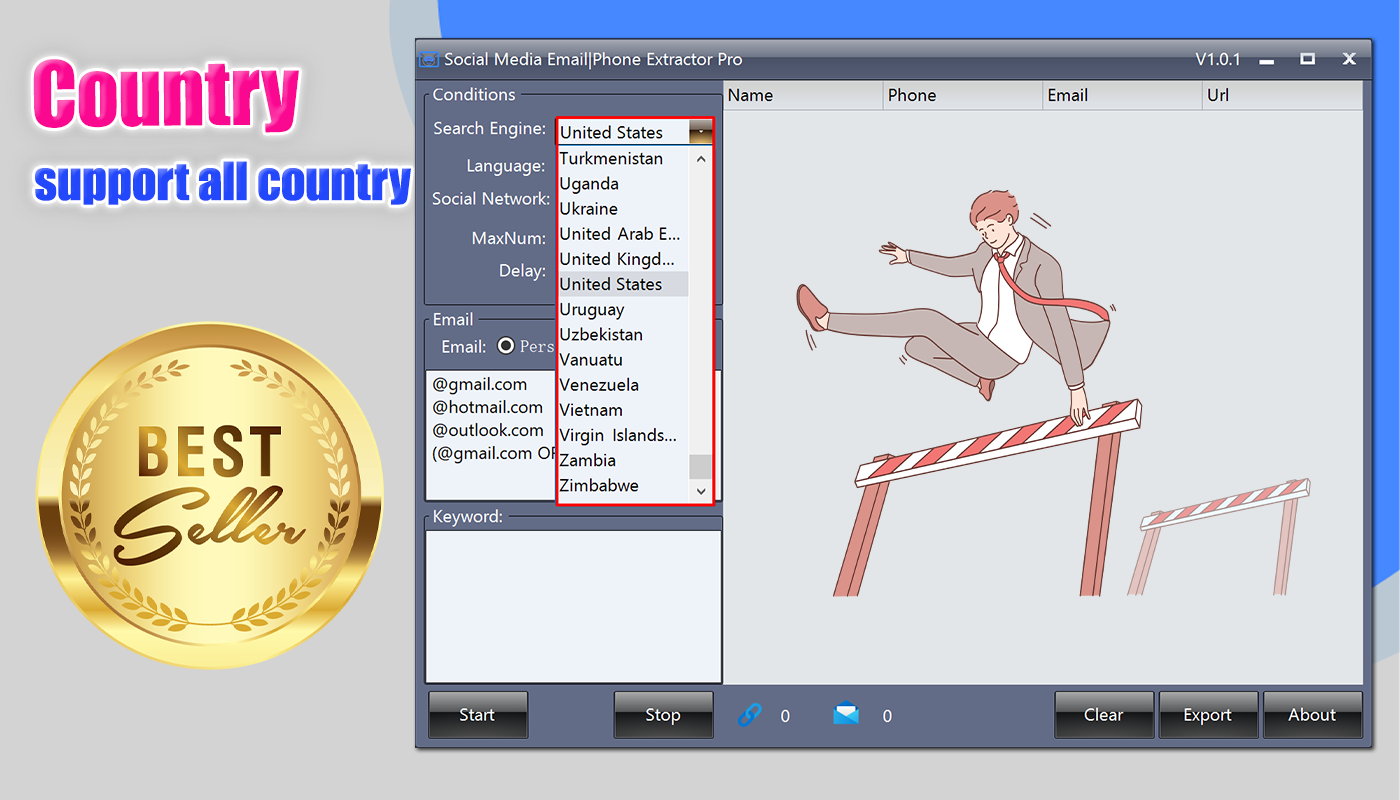Click the Stop button
Image resolution: width=1400 pixels, height=800 pixels.
coord(663,715)
